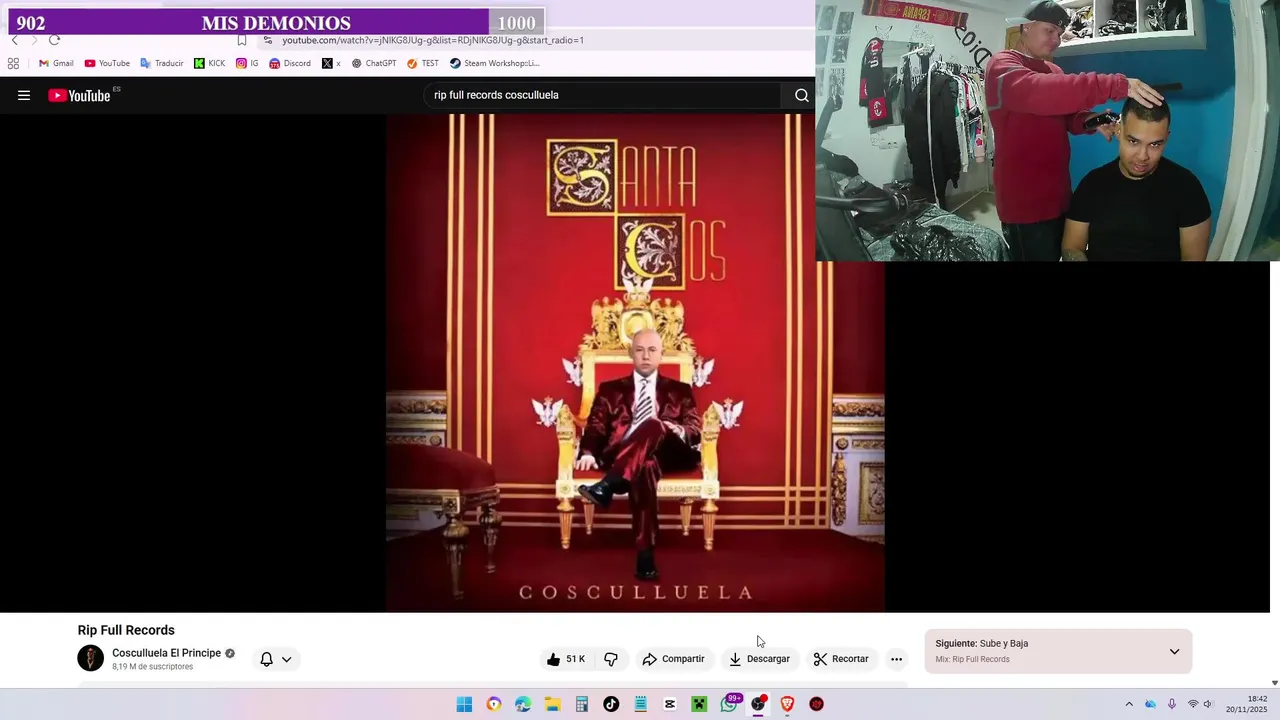Viewport: 1280px width, 720px height.
Task: Open the KICK bookmark
Action: point(210,63)
